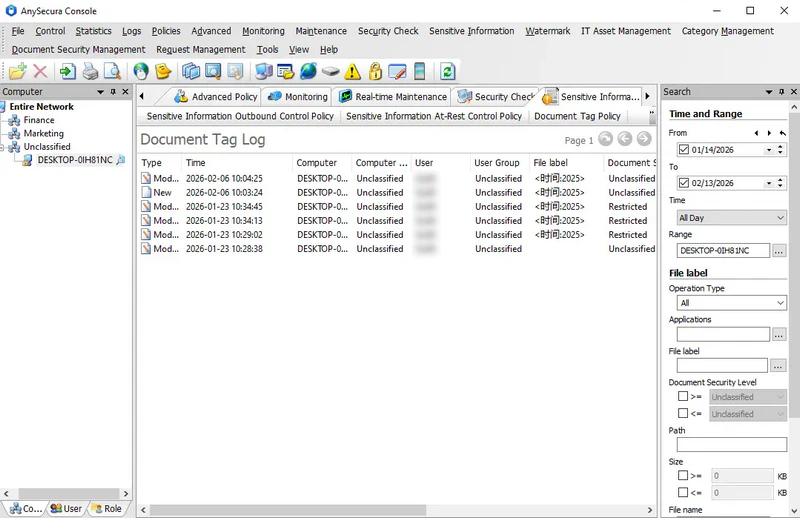This screenshot has height=518, width=800.
Task: Click the Applications browse ... button
Action: click(779, 335)
